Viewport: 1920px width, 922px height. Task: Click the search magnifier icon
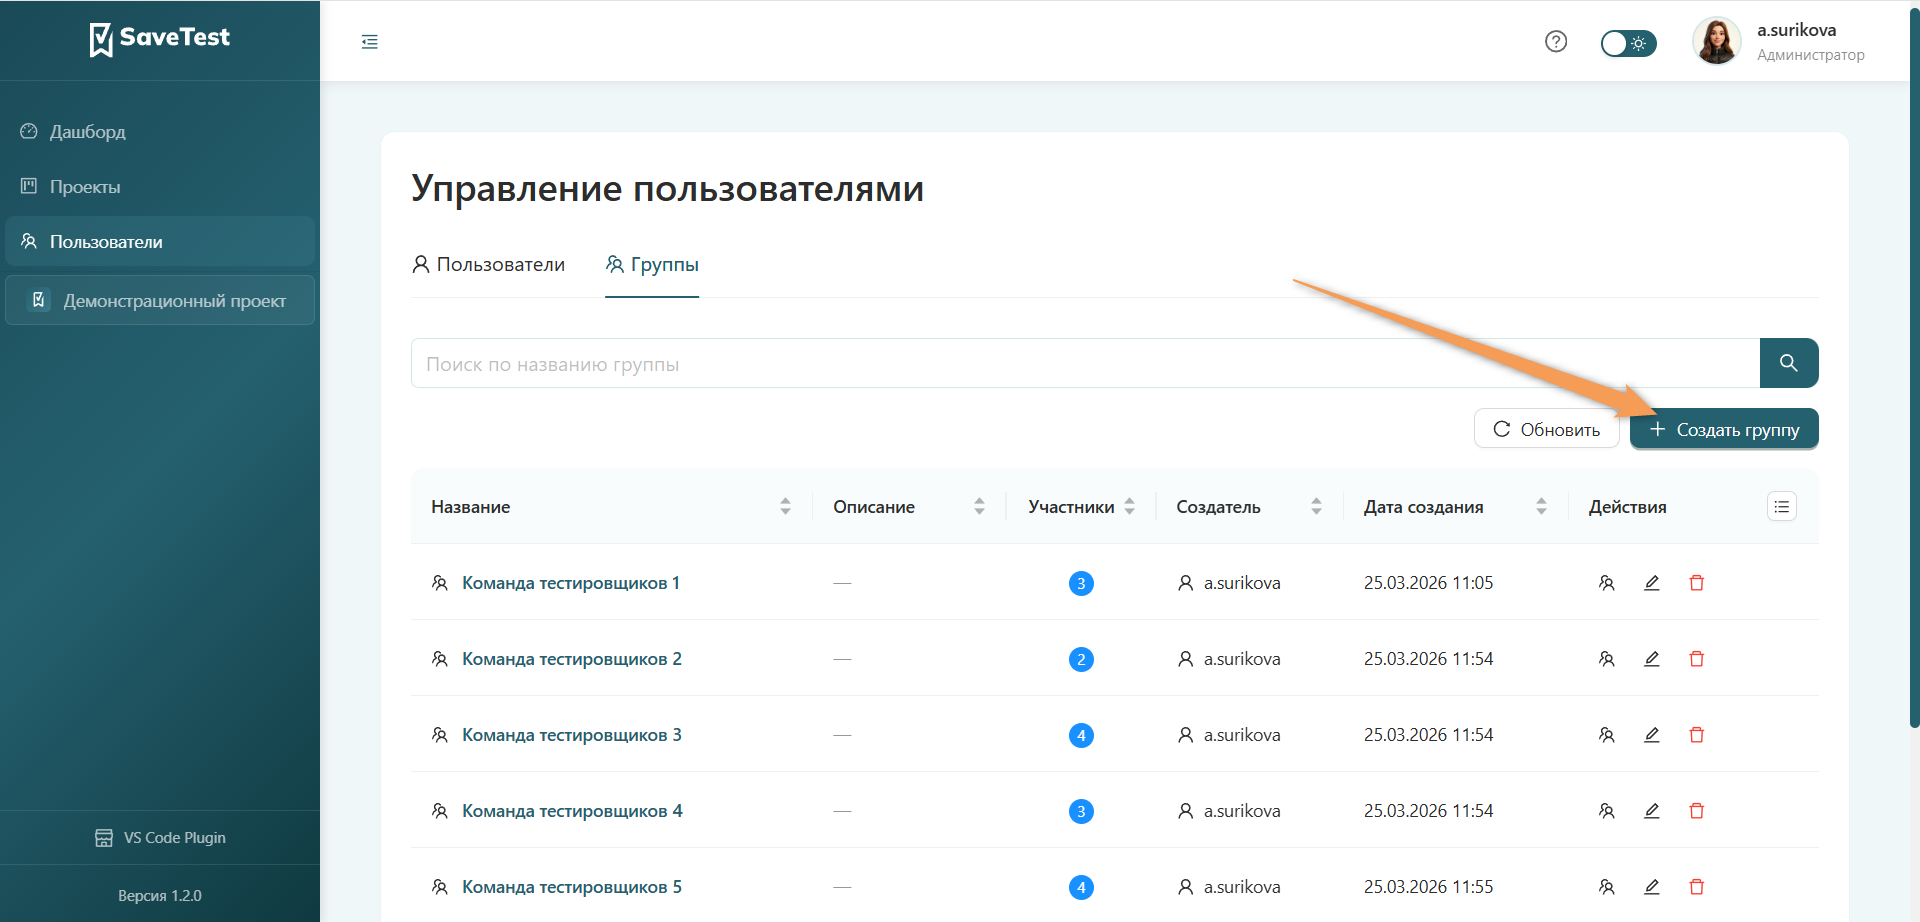(x=1789, y=363)
